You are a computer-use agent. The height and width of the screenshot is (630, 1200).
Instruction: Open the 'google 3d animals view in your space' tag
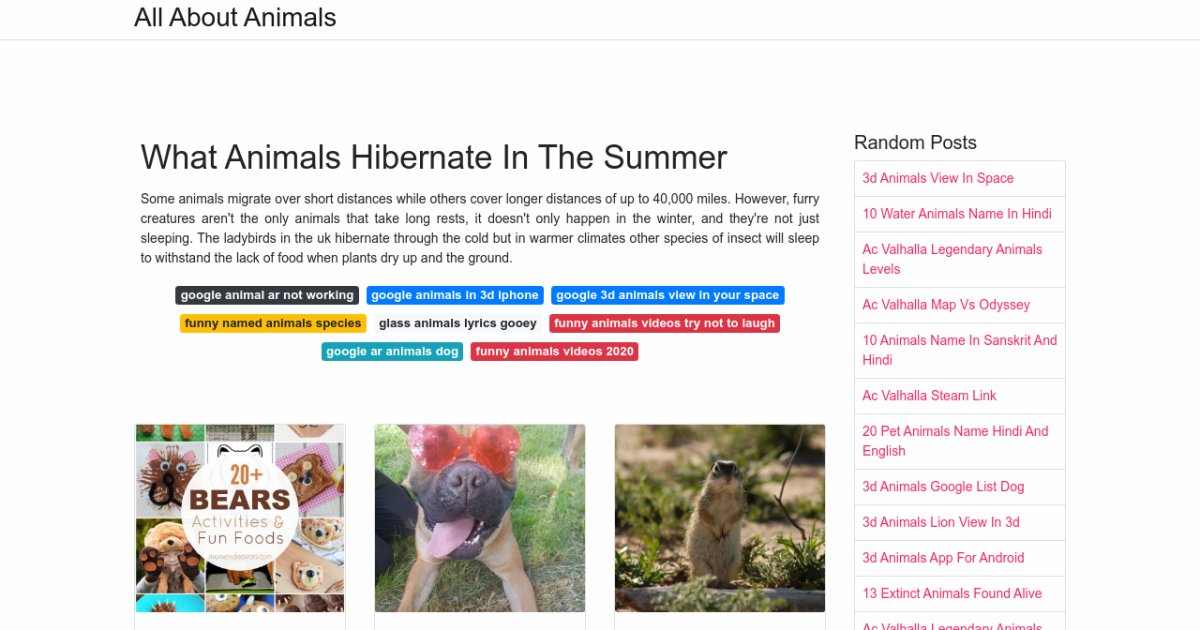pos(667,295)
